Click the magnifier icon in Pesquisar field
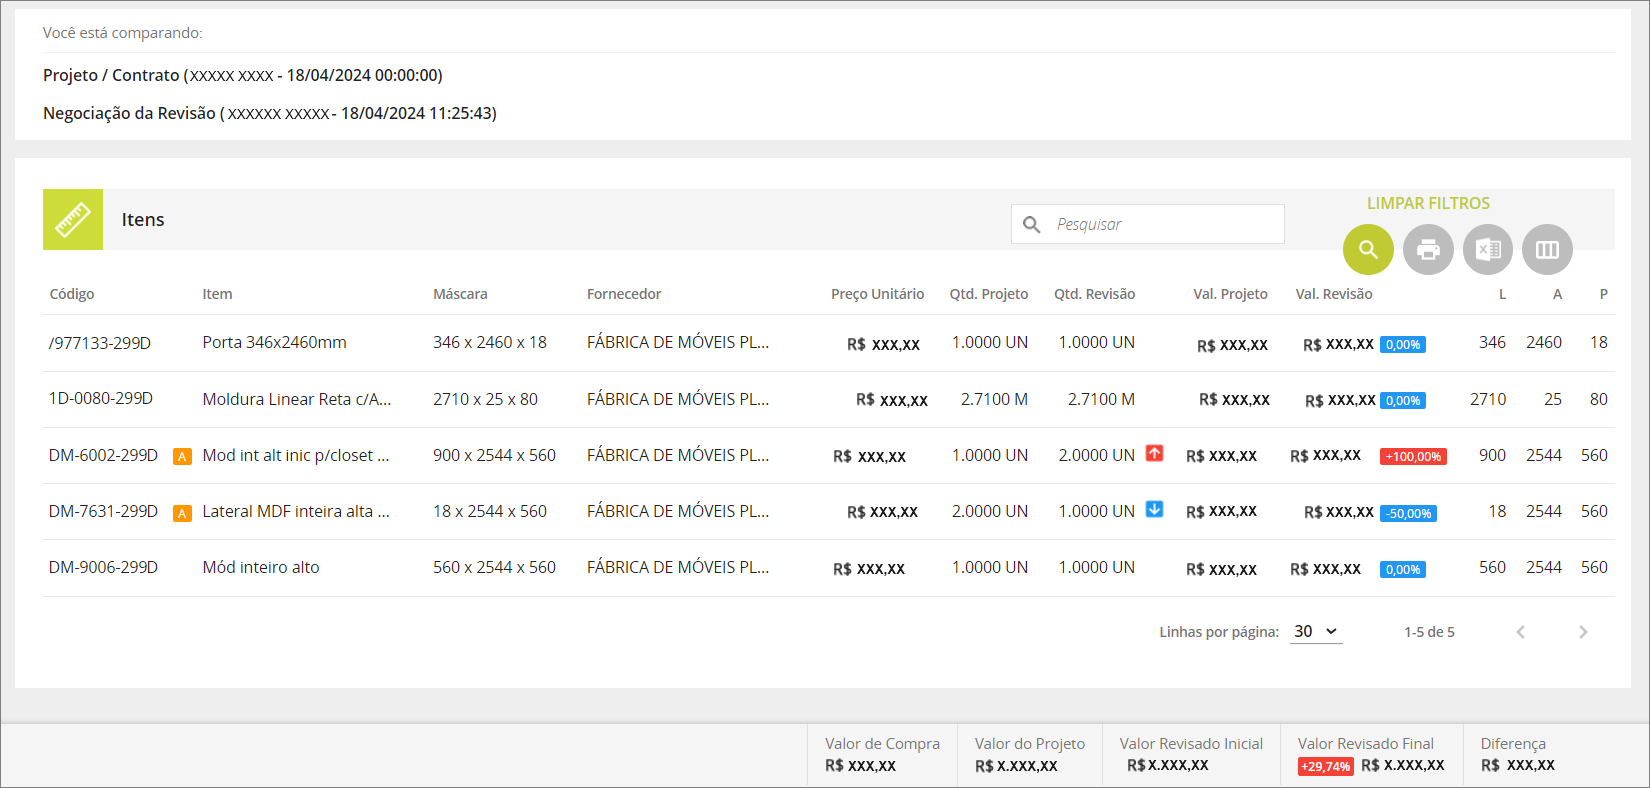1650x788 pixels. [x=1032, y=225]
